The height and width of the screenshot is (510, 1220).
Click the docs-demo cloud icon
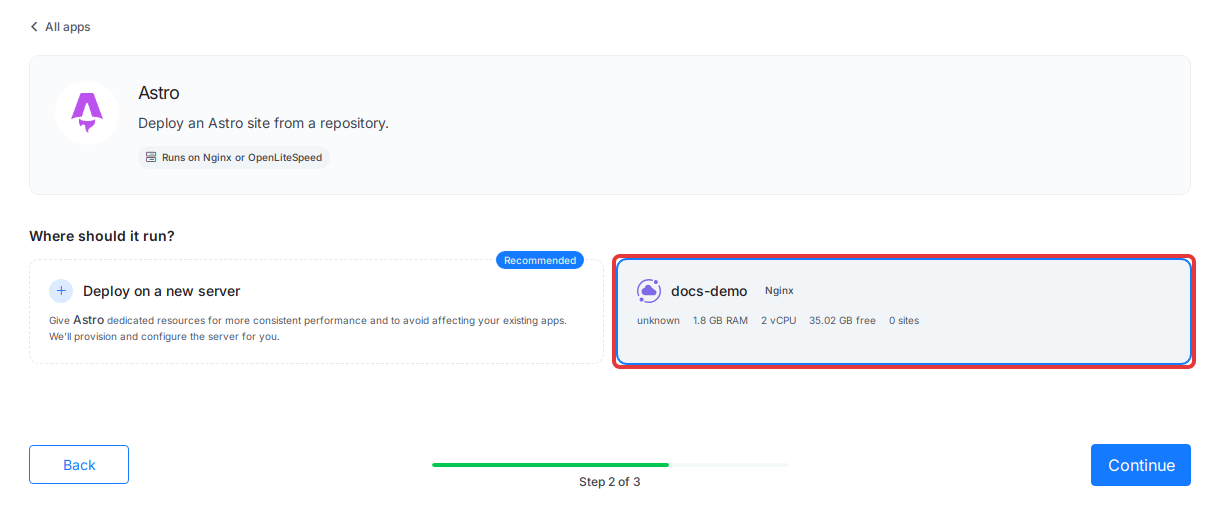click(649, 291)
